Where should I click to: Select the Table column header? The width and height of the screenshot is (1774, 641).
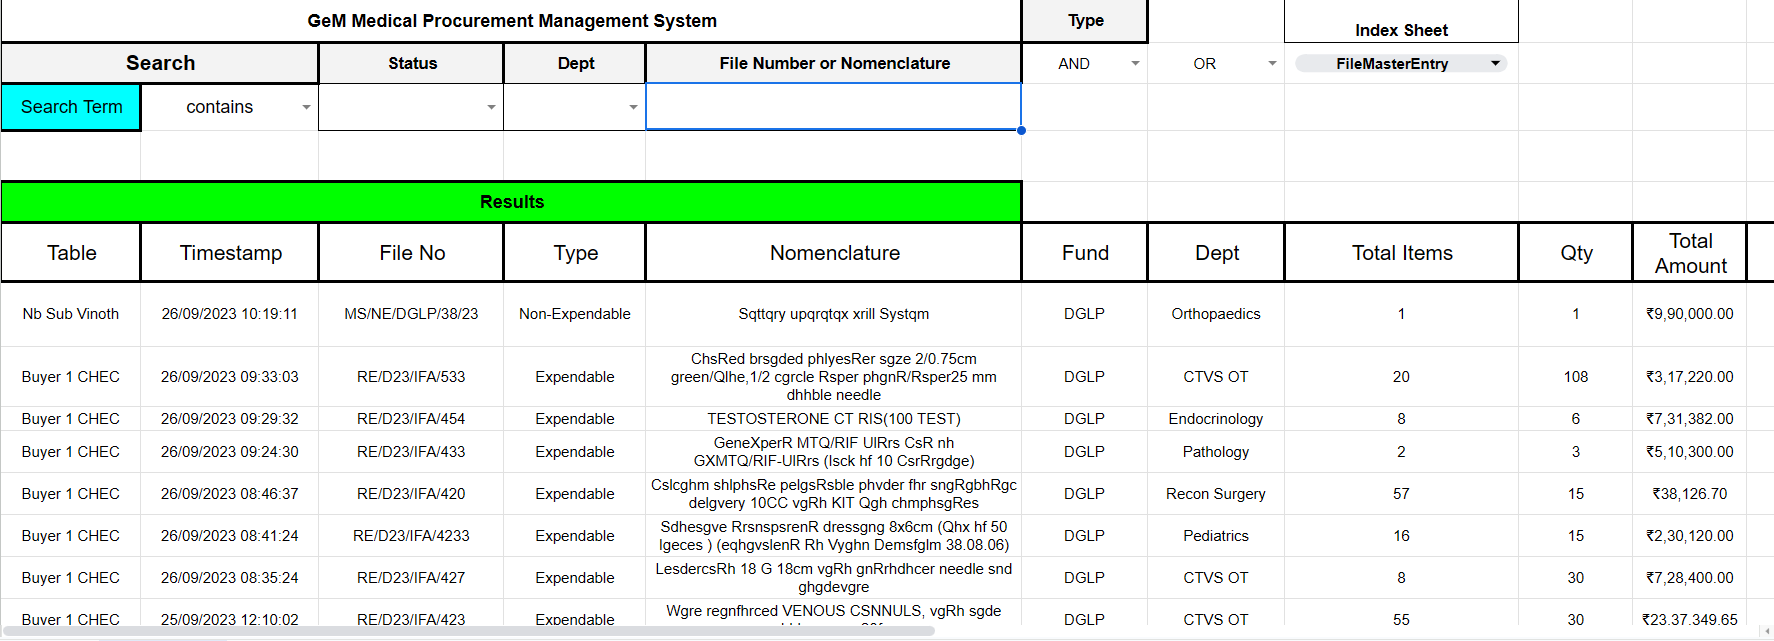coord(71,253)
